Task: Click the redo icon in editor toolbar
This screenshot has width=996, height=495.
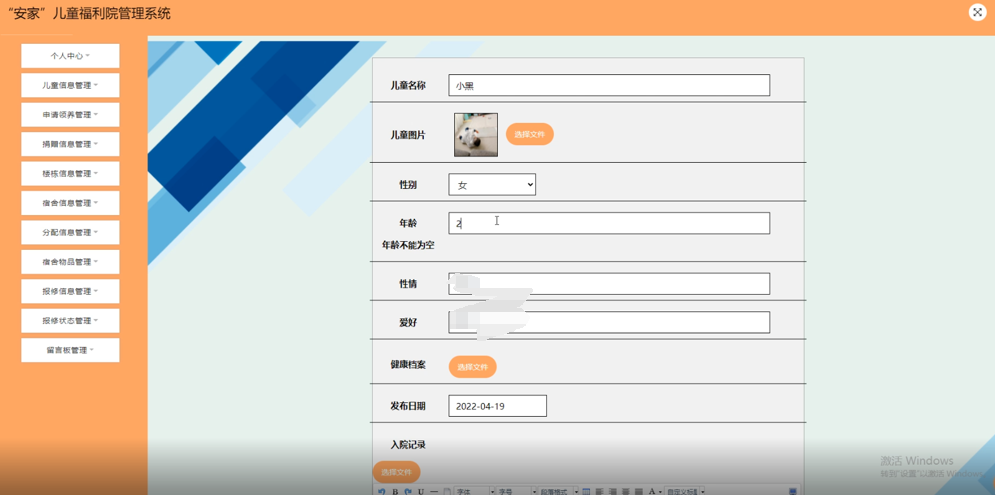Action: [x=407, y=492]
